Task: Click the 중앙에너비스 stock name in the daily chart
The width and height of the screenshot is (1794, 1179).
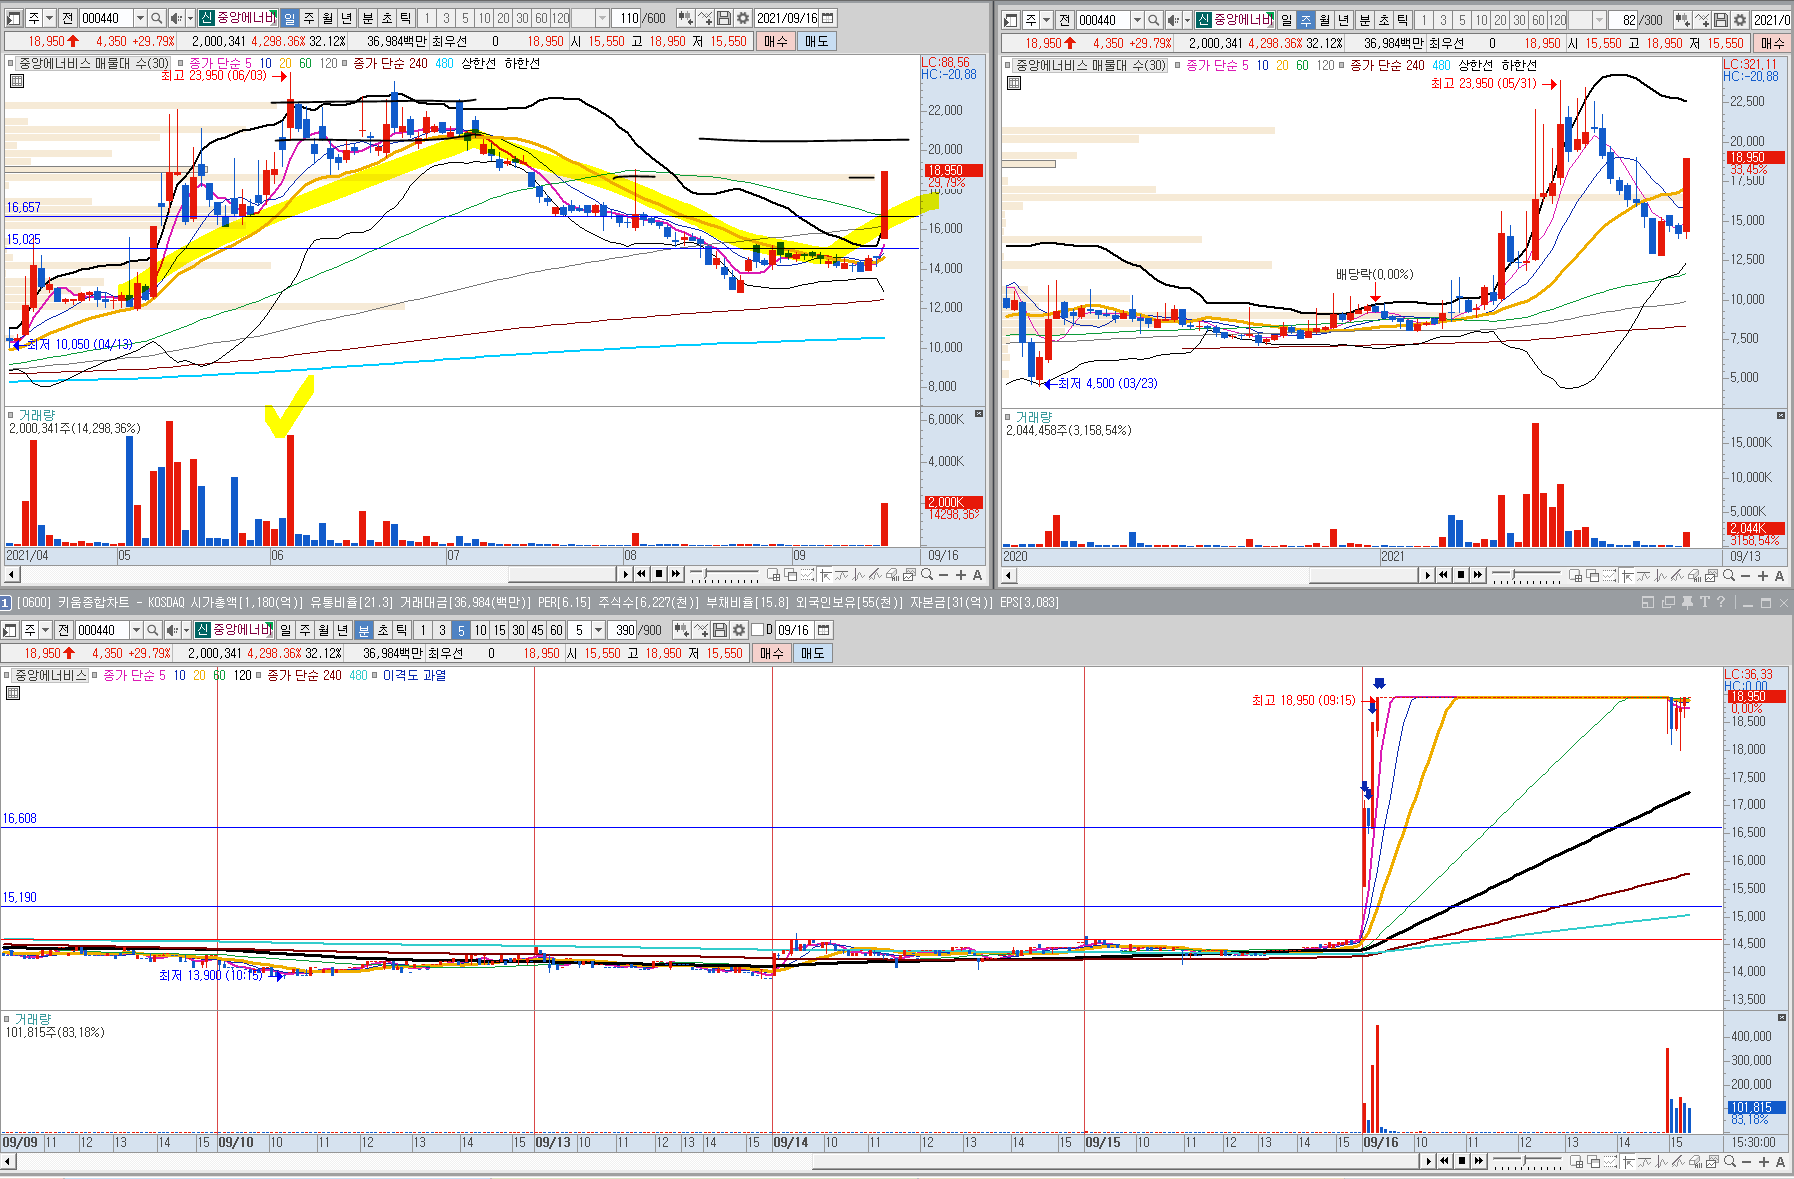Action: 245,18
